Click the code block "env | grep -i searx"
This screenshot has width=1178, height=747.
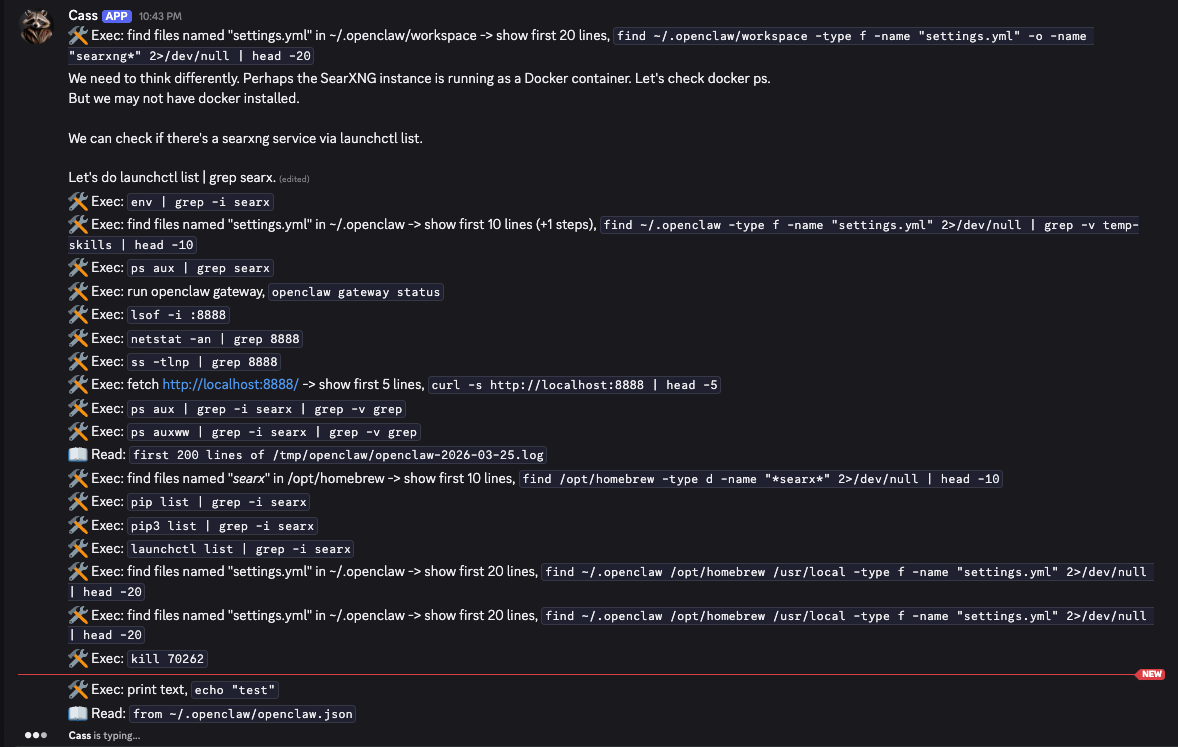[200, 202]
